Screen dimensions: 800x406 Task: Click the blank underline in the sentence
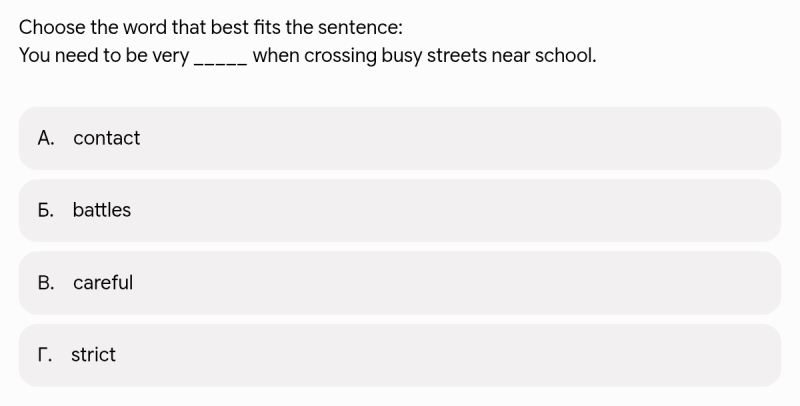221,62
